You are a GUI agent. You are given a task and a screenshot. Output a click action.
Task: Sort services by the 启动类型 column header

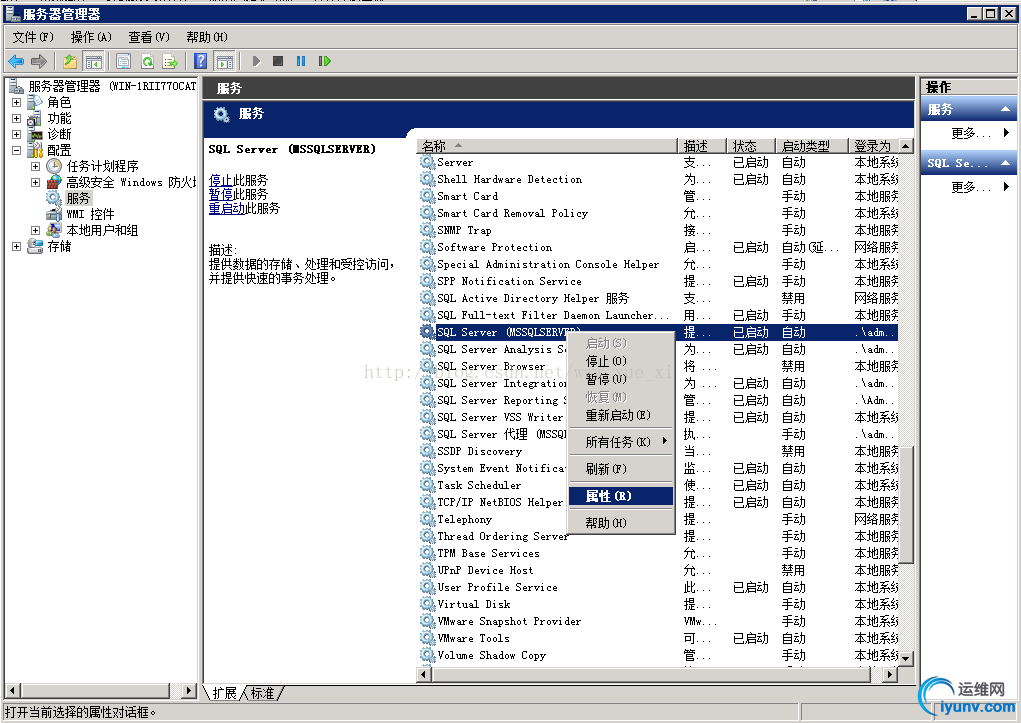click(812, 146)
